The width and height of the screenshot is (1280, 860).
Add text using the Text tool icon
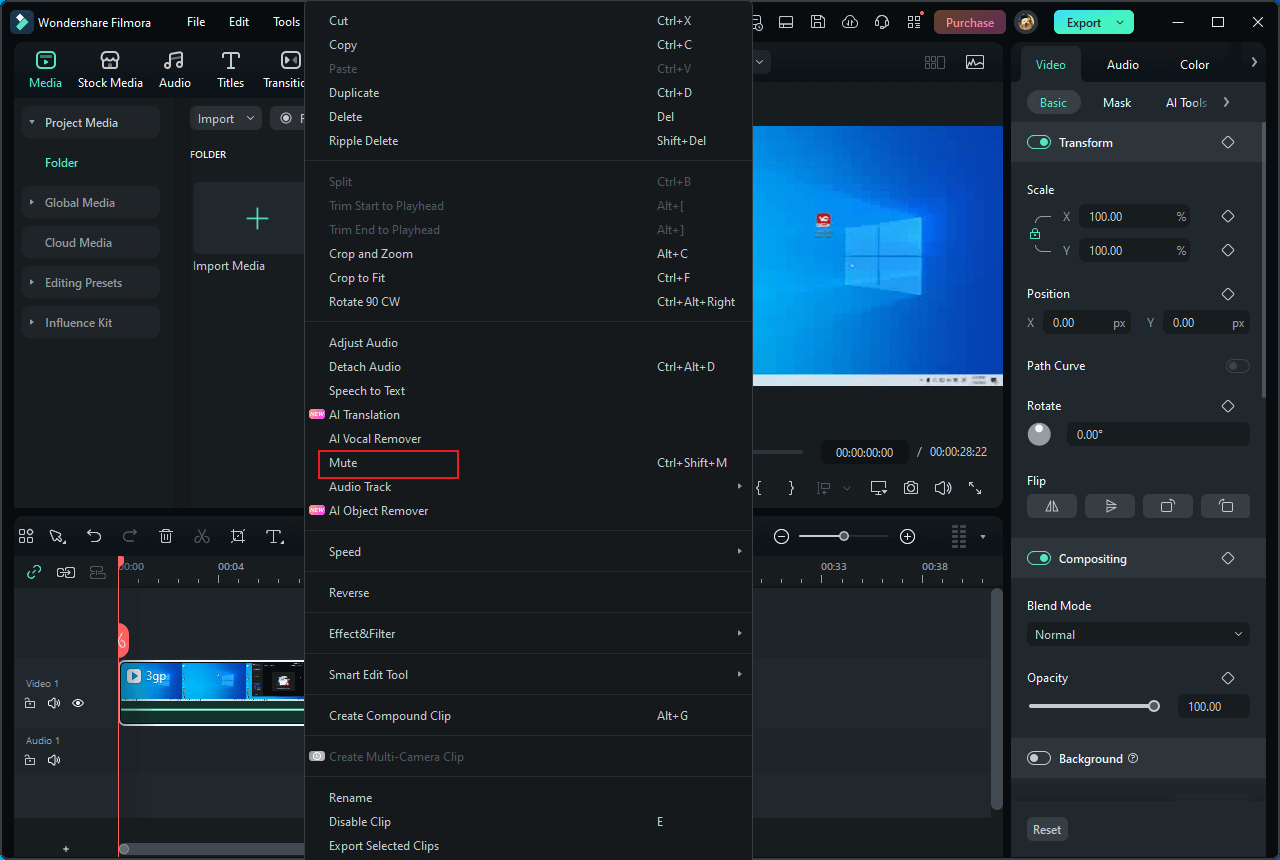[x=274, y=536]
